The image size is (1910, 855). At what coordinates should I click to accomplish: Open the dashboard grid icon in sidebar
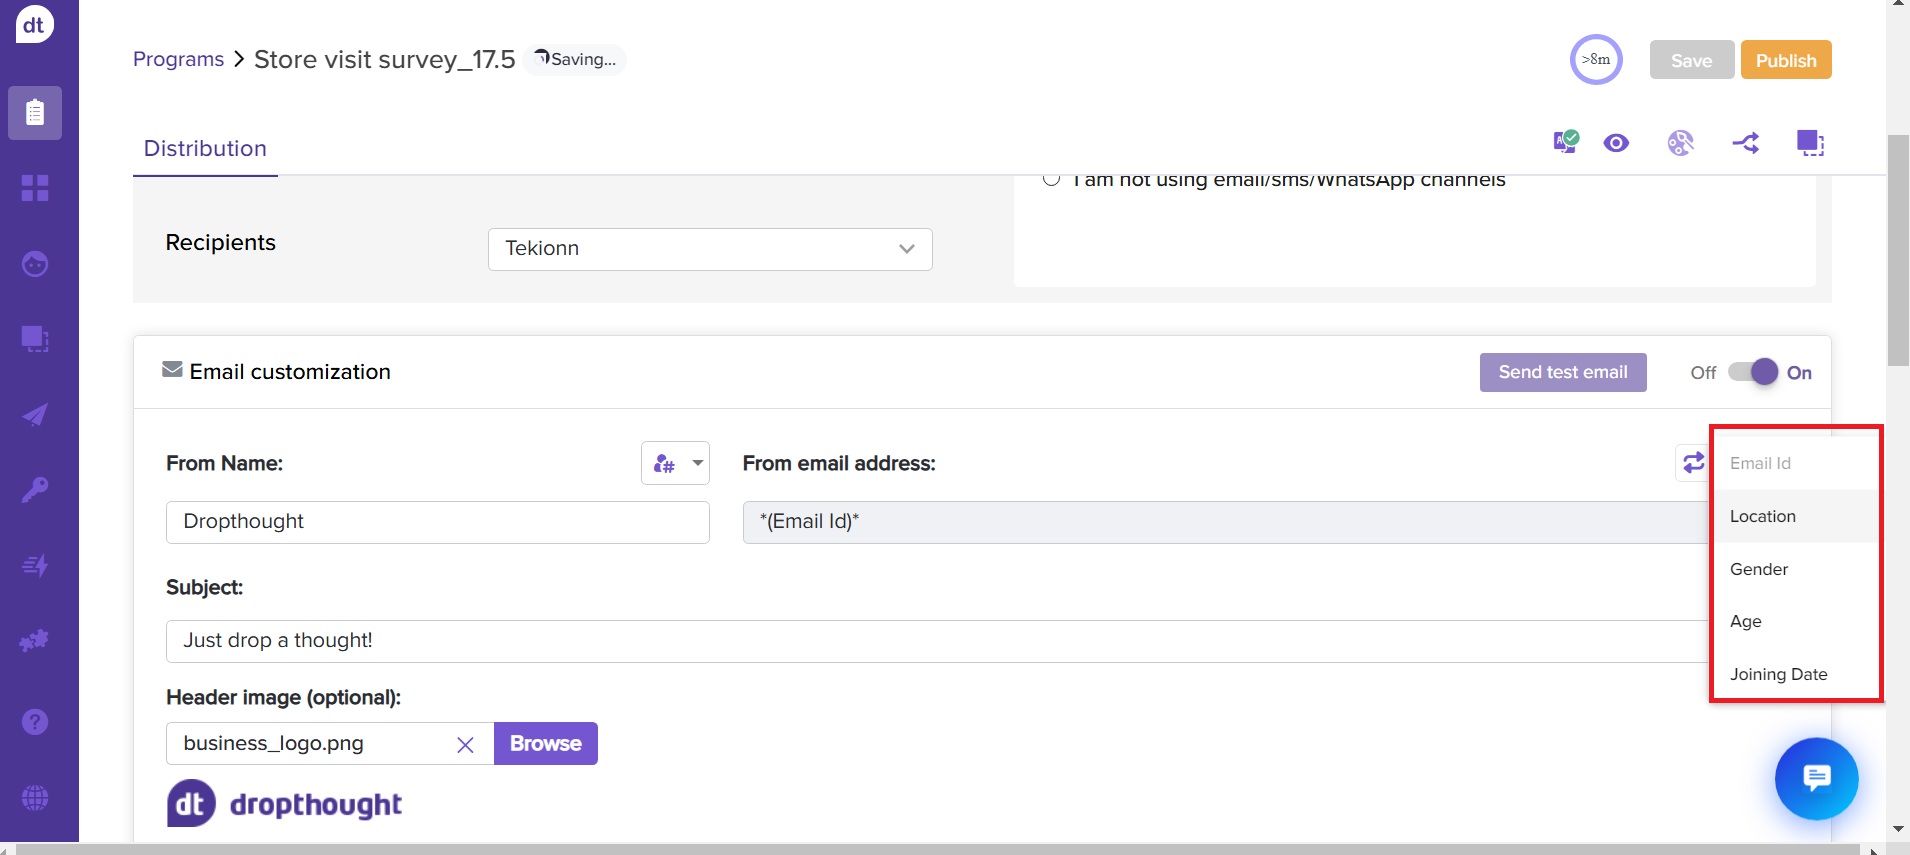point(35,188)
